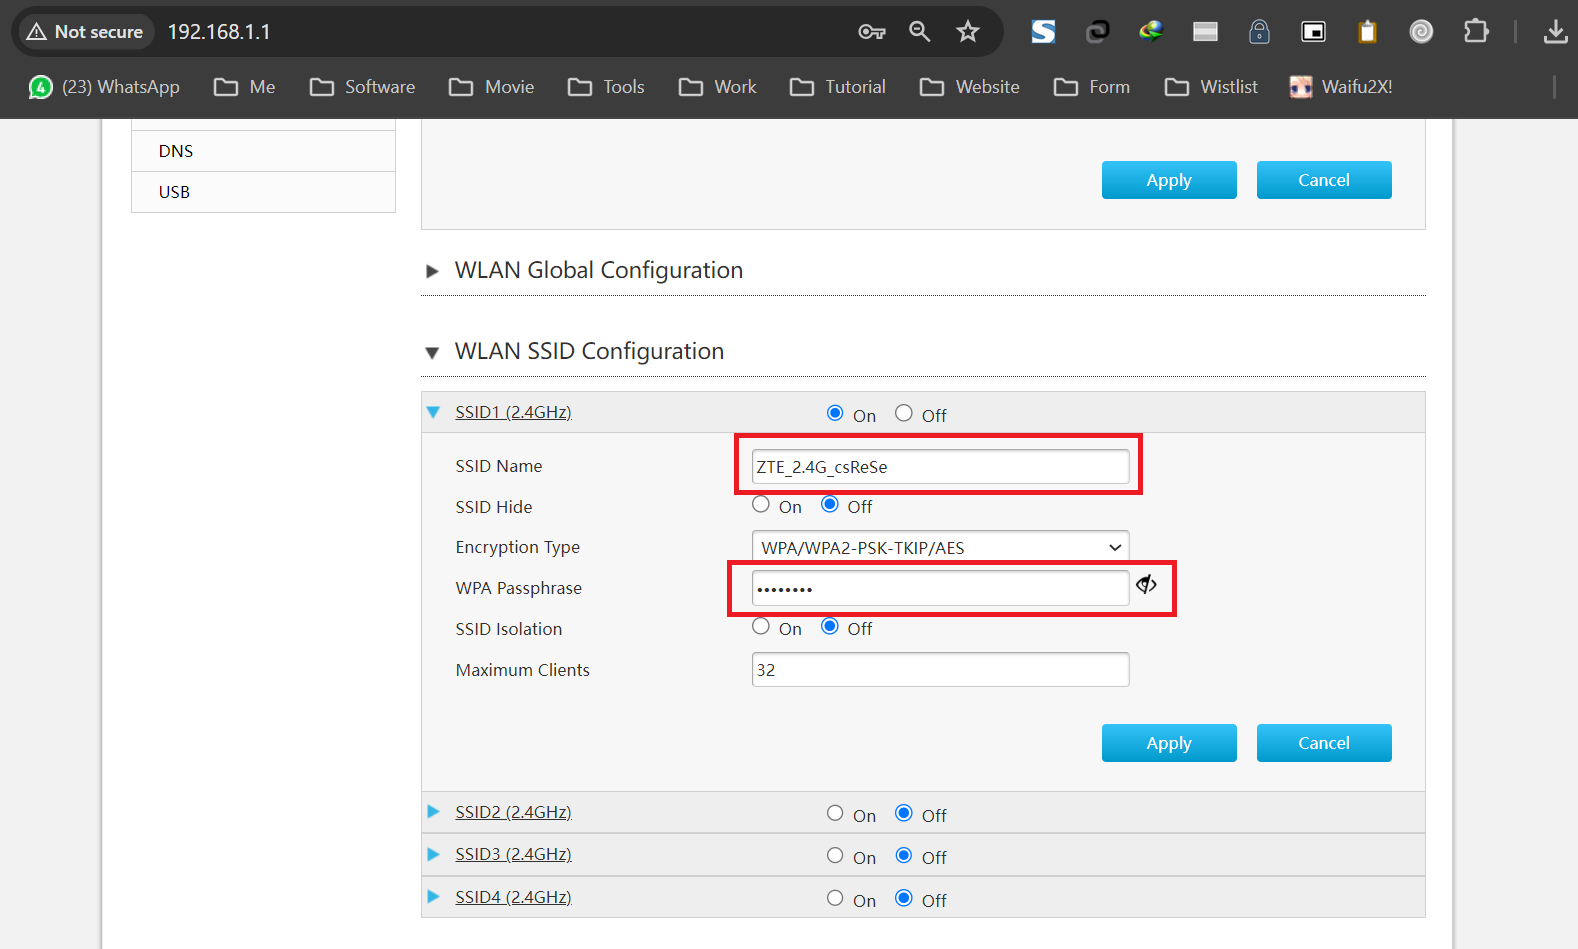Image resolution: width=1578 pixels, height=949 pixels.
Task: Click the SSID Name input field
Action: coord(940,467)
